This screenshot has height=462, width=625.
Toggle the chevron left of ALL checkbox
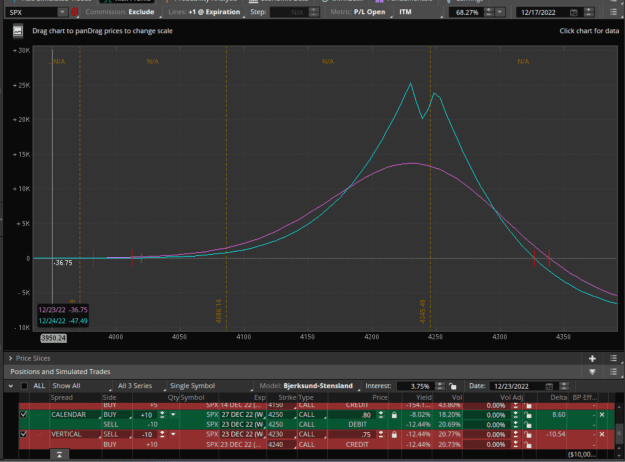pyautogui.click(x=11, y=386)
